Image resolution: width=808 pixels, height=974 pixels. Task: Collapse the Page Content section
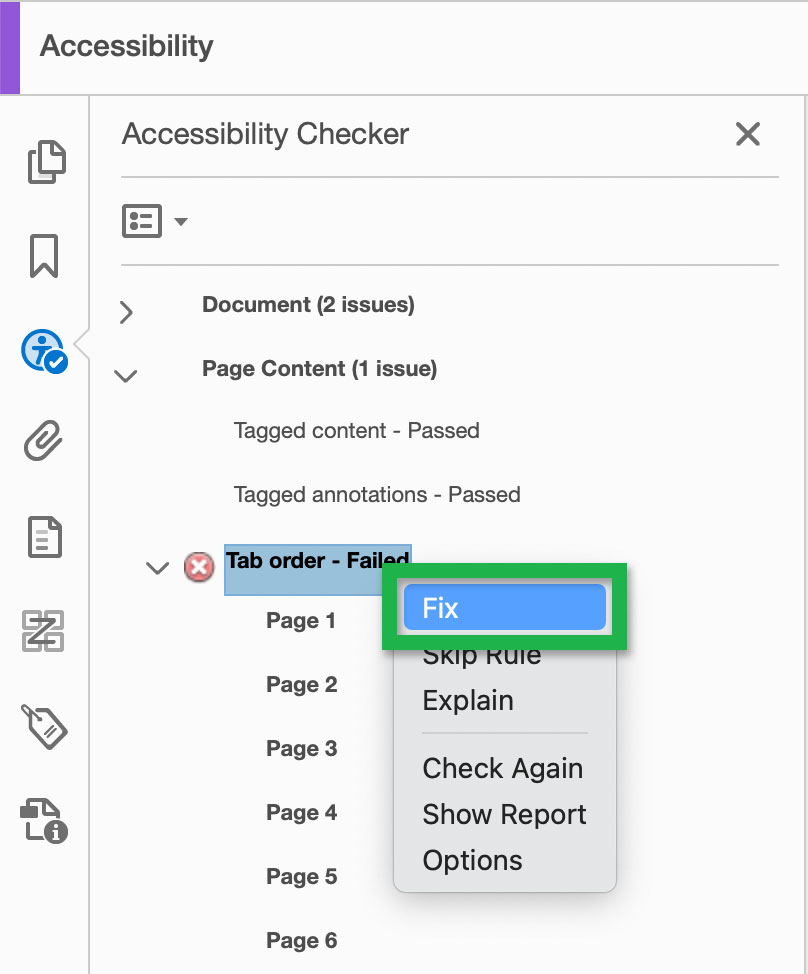pos(126,375)
